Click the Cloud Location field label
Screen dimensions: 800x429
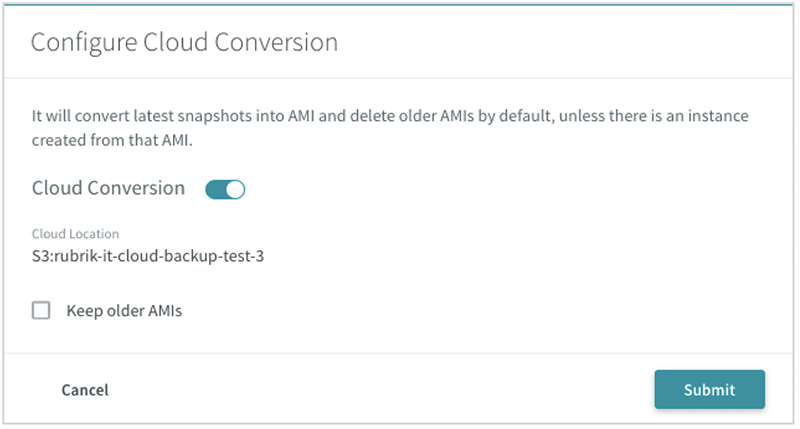75,234
